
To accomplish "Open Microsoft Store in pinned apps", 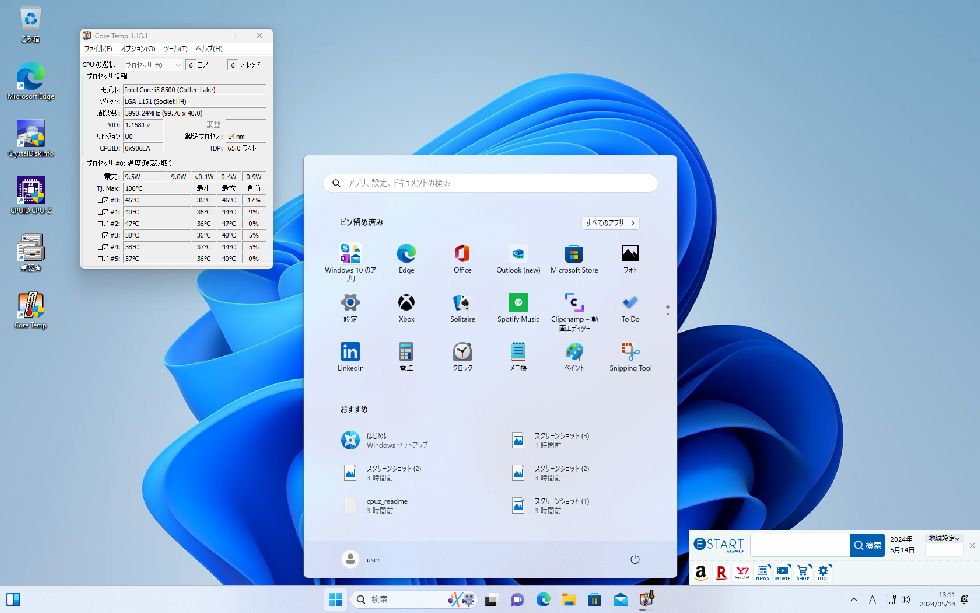I will pos(574,254).
